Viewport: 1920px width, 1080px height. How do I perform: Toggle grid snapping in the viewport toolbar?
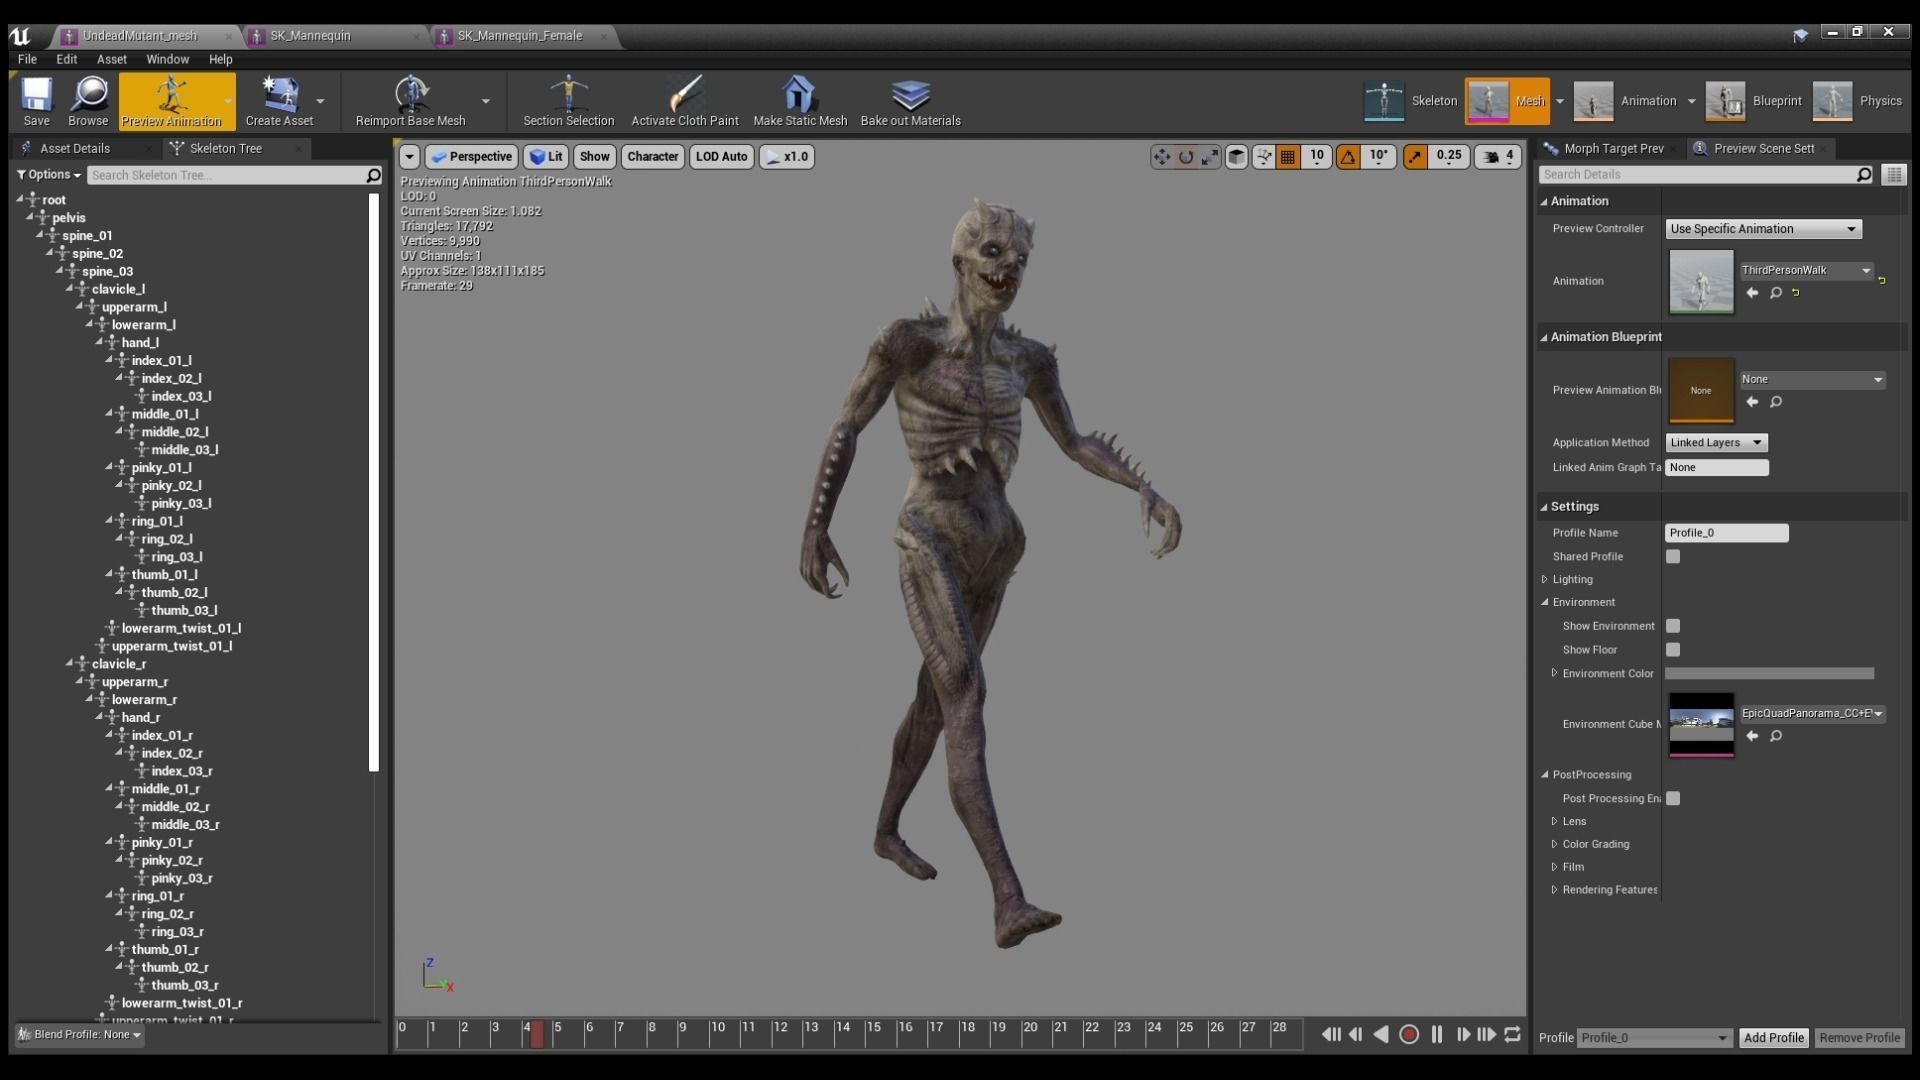[1288, 157]
